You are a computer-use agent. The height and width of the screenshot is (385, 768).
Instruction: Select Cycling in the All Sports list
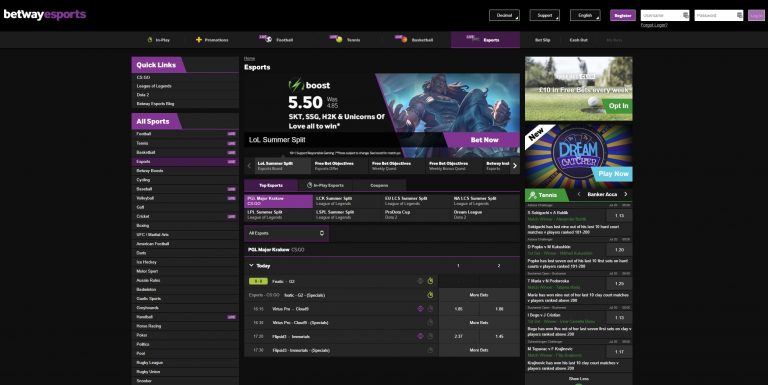tap(185, 180)
